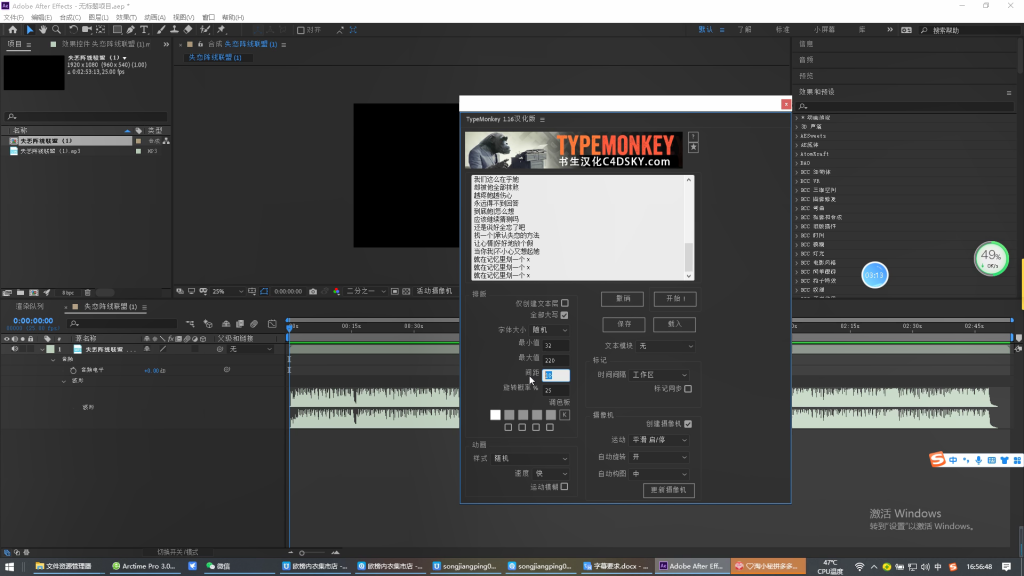This screenshot has width=1024, height=576.
Task: Click the 开始! button in TypeMonkey
Action: click(675, 299)
